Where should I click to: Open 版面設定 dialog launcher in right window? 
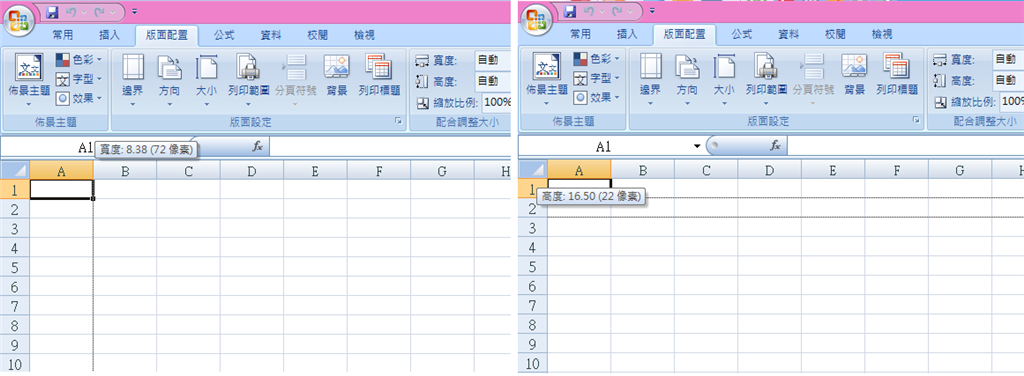[x=916, y=121]
